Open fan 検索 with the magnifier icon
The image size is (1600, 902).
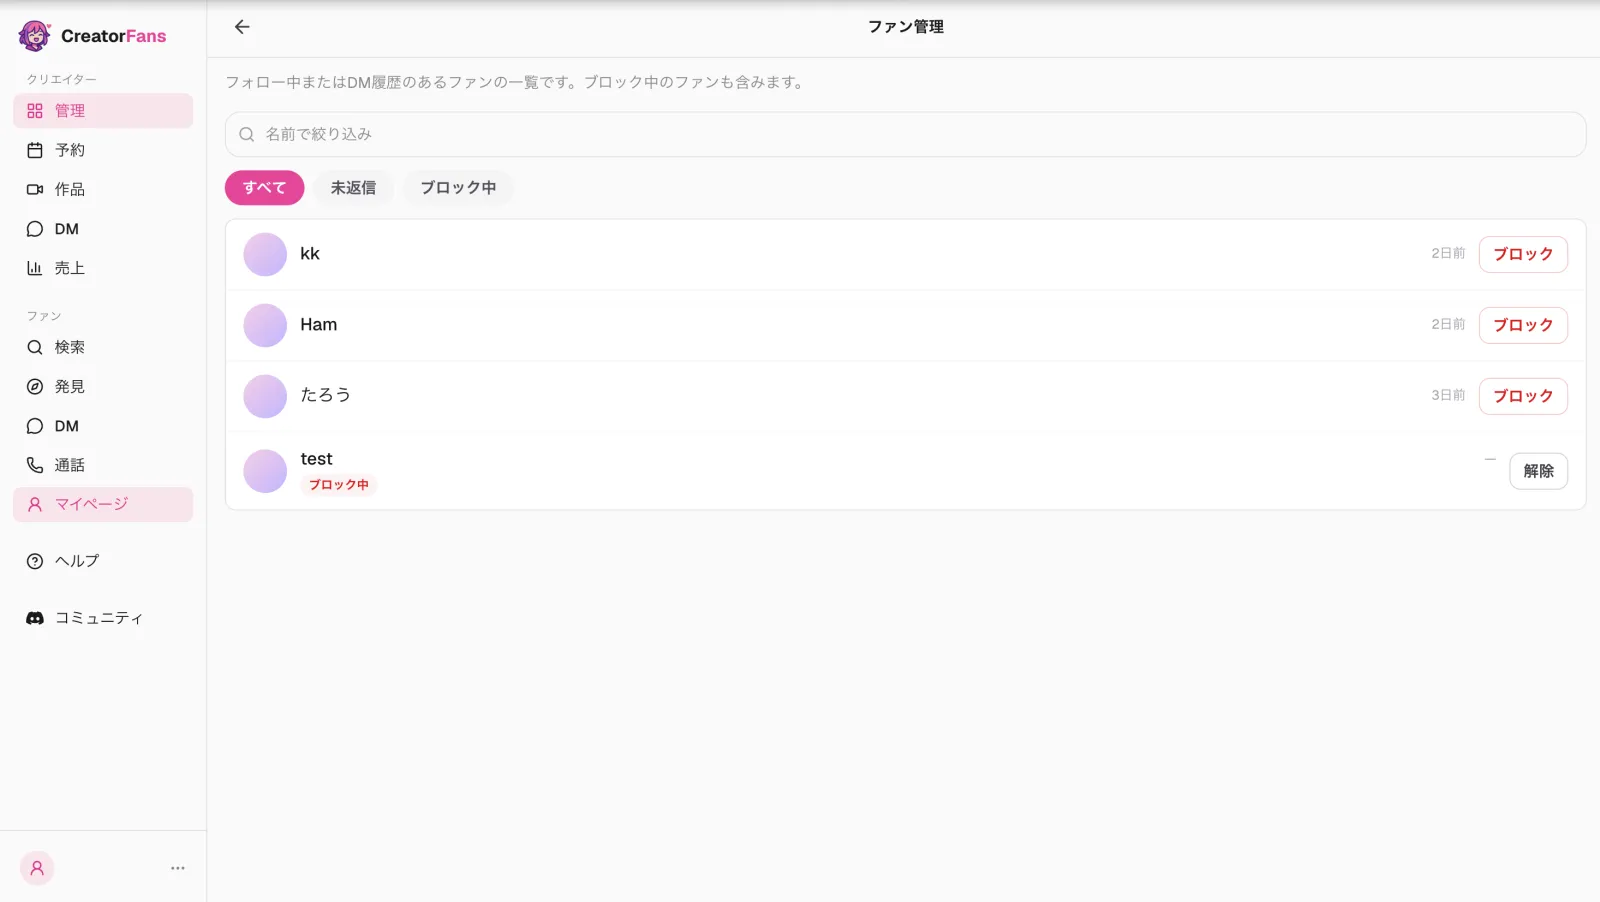pyautogui.click(x=35, y=347)
